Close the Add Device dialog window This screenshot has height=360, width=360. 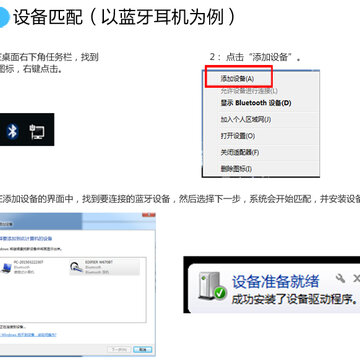(x=148, y=215)
